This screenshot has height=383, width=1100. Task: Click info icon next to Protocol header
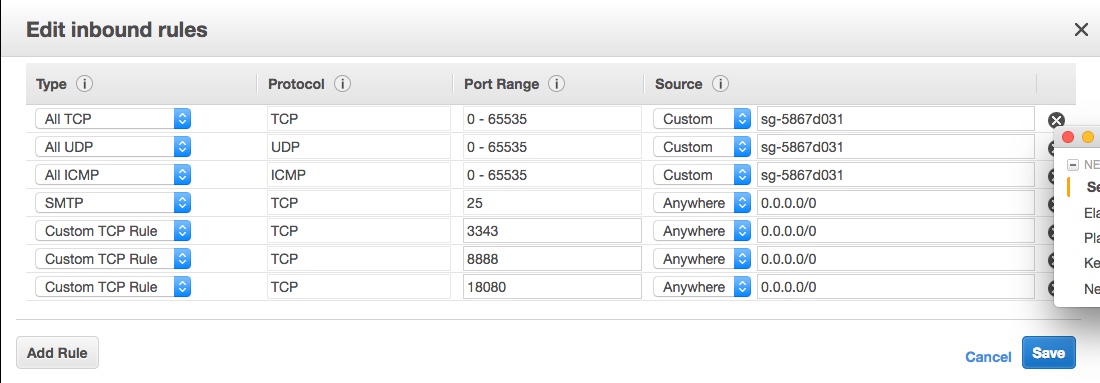pos(342,84)
